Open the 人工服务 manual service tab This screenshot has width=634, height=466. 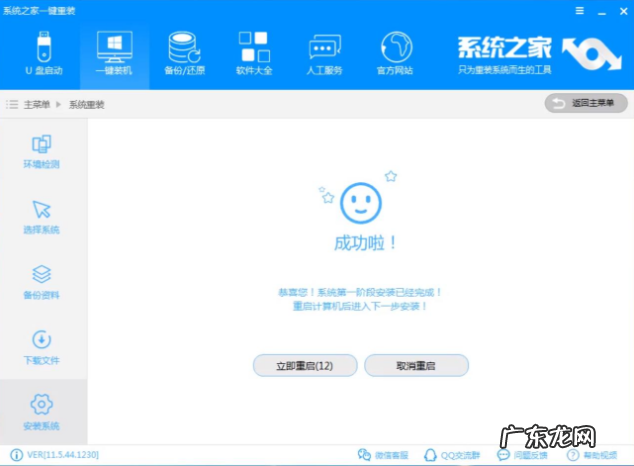coord(324,53)
